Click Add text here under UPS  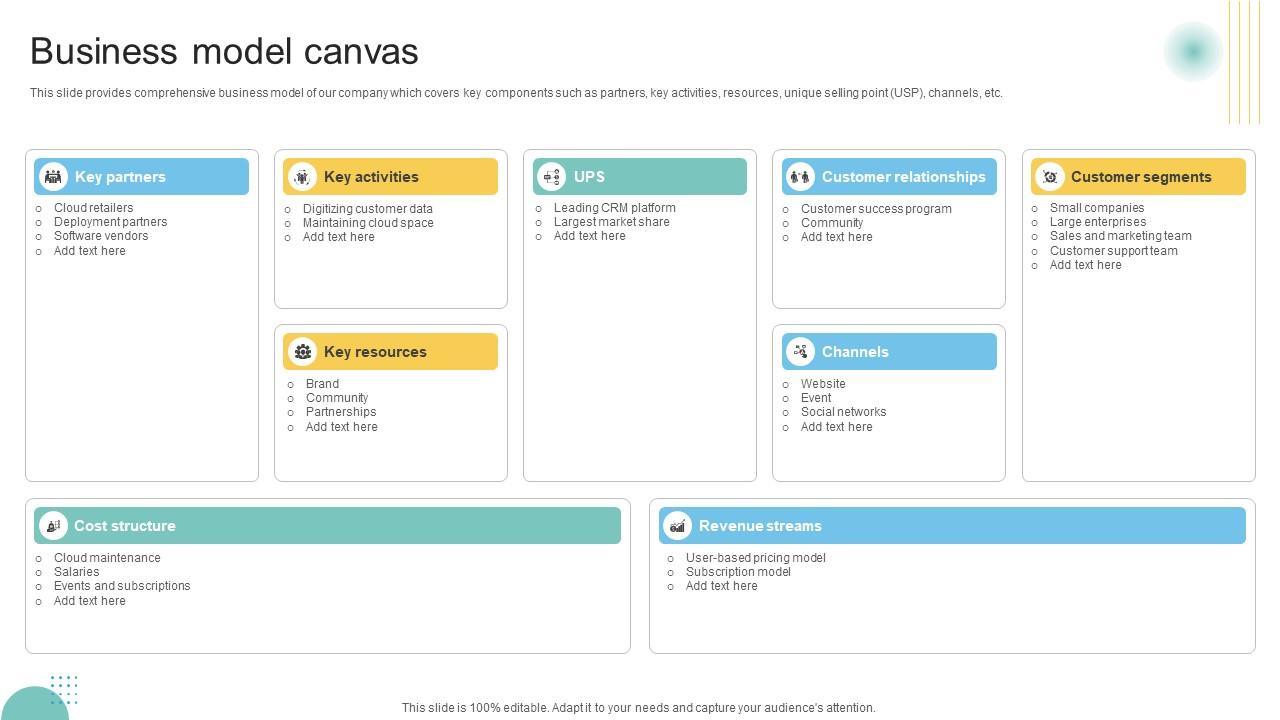tap(590, 236)
